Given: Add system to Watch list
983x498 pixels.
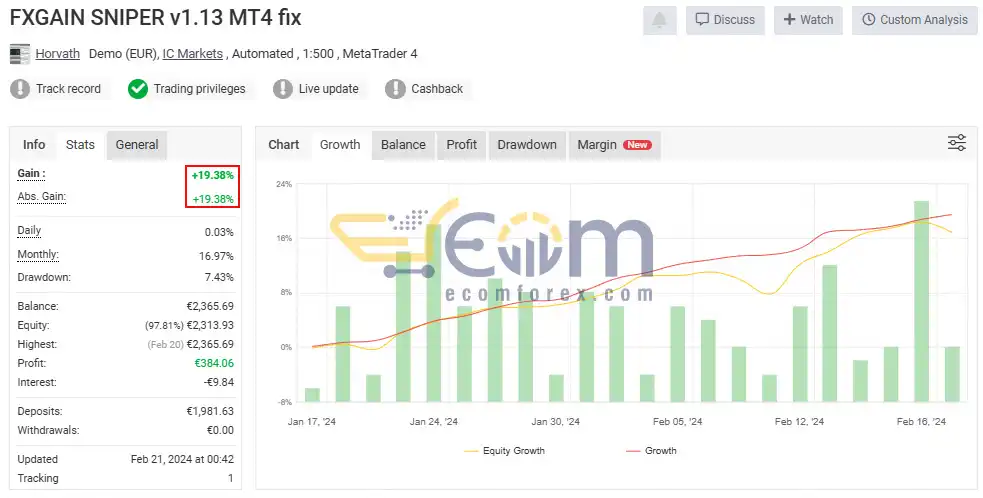Looking at the screenshot, I should [x=808, y=20].
